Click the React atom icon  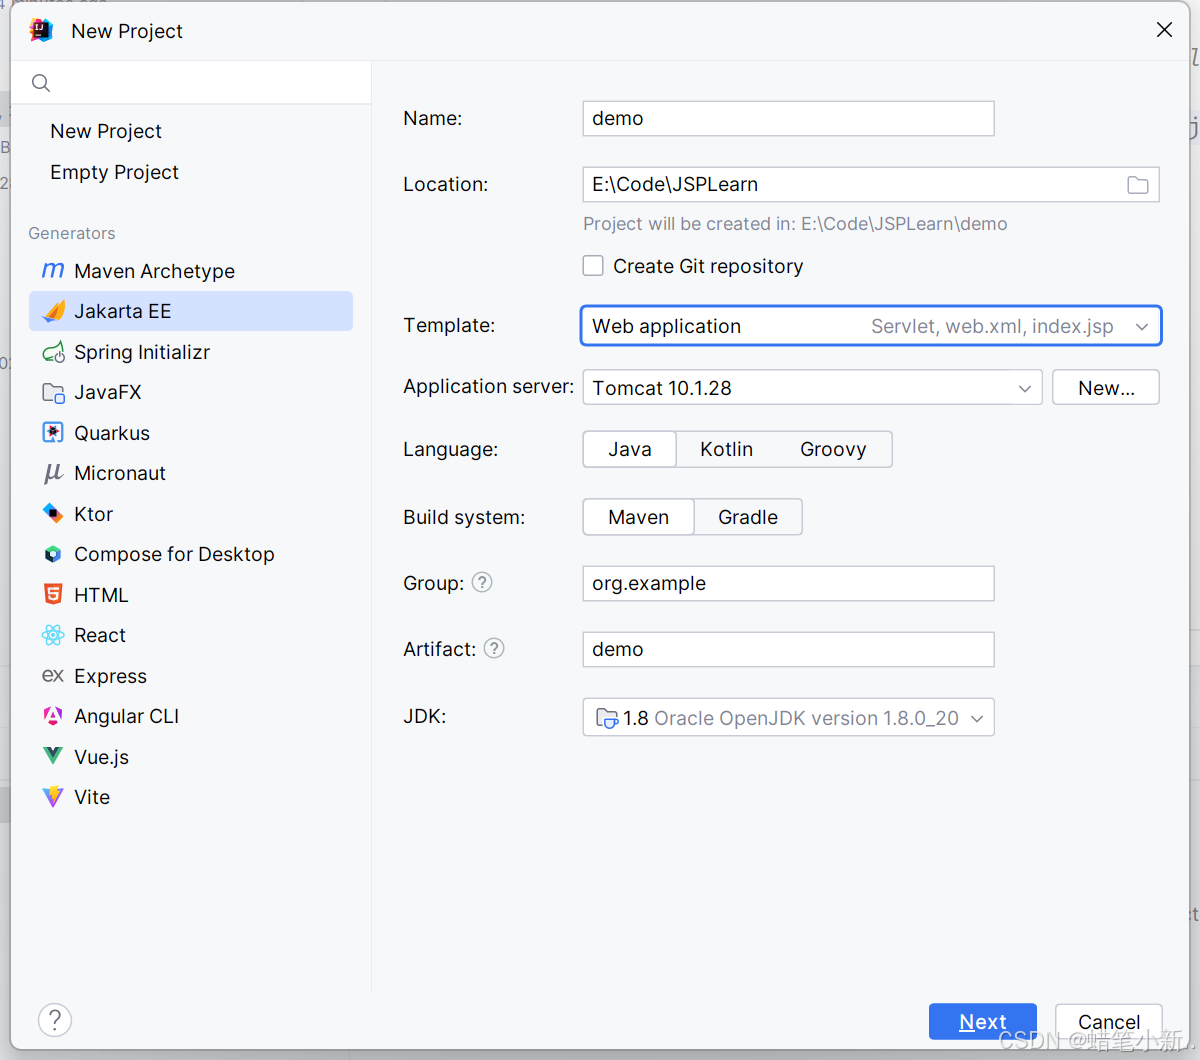coord(53,635)
